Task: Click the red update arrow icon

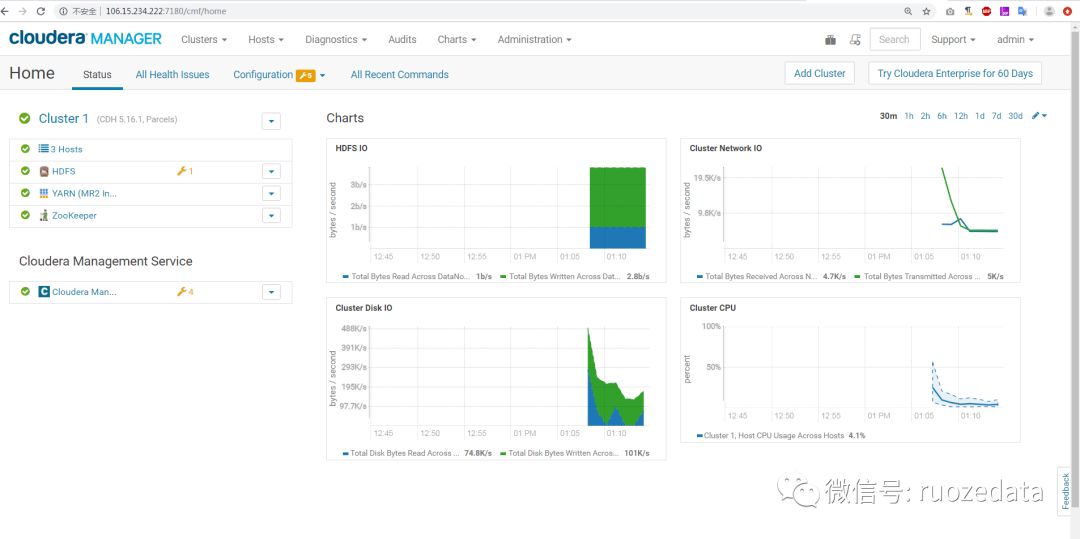Action: (1068, 11)
